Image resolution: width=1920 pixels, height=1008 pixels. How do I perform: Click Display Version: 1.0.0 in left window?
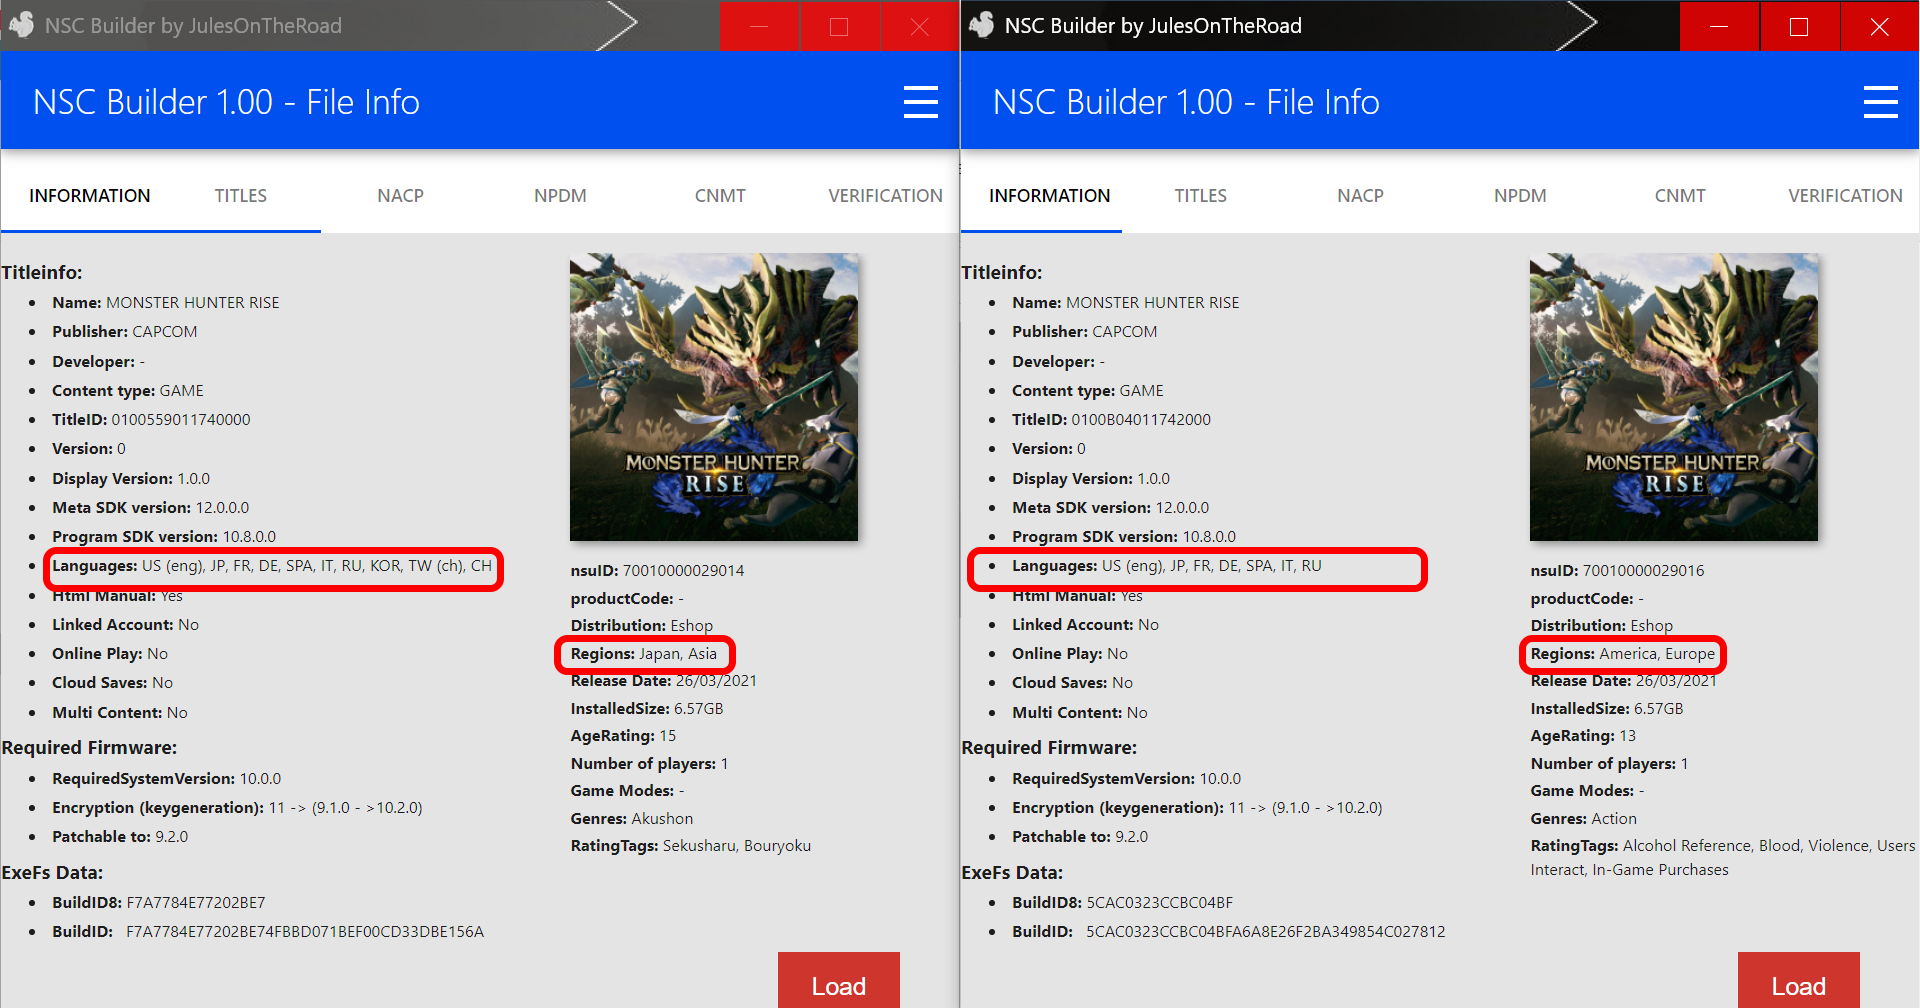coord(131,479)
